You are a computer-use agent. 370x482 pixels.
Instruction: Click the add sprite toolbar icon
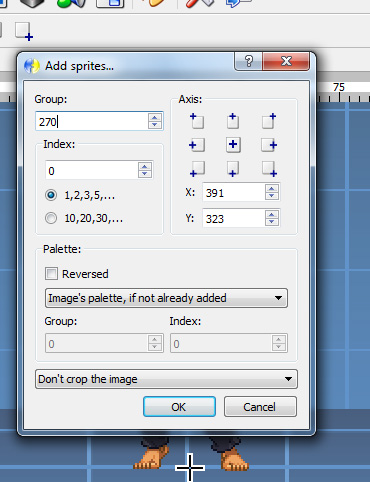click(24, 32)
